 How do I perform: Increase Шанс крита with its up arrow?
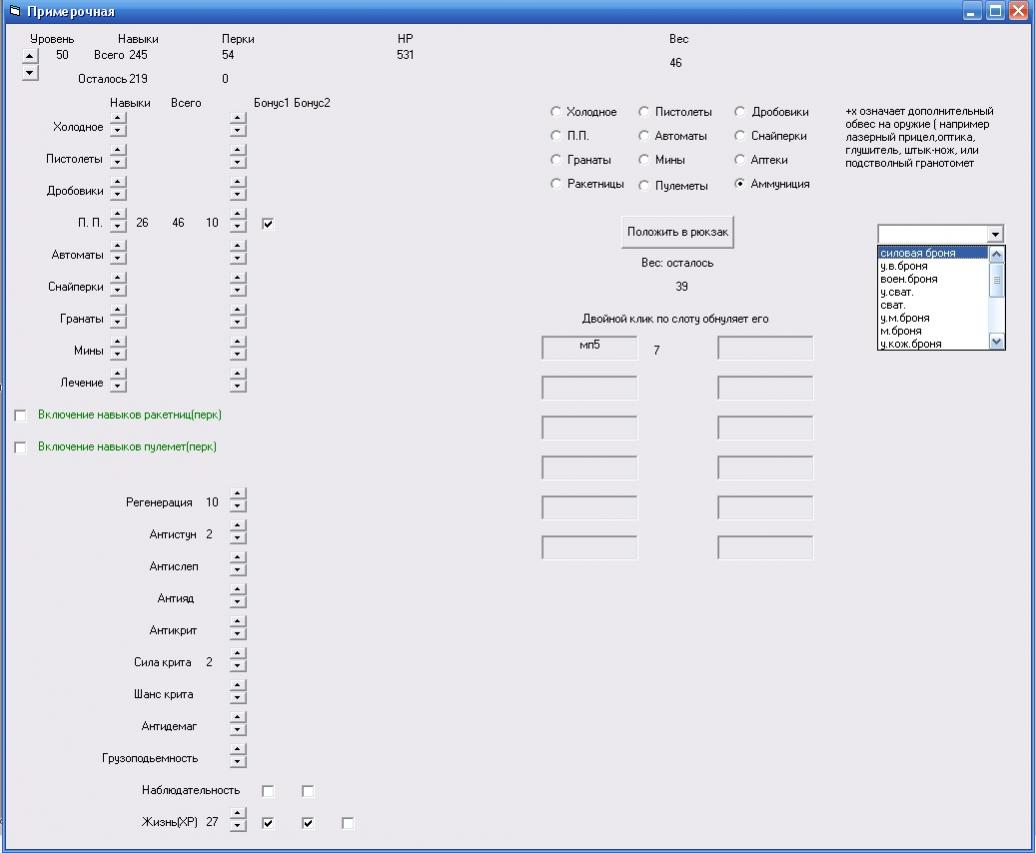coord(237,687)
